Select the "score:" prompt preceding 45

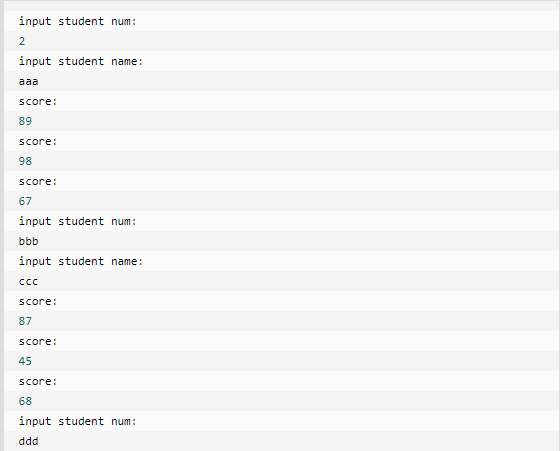point(38,341)
